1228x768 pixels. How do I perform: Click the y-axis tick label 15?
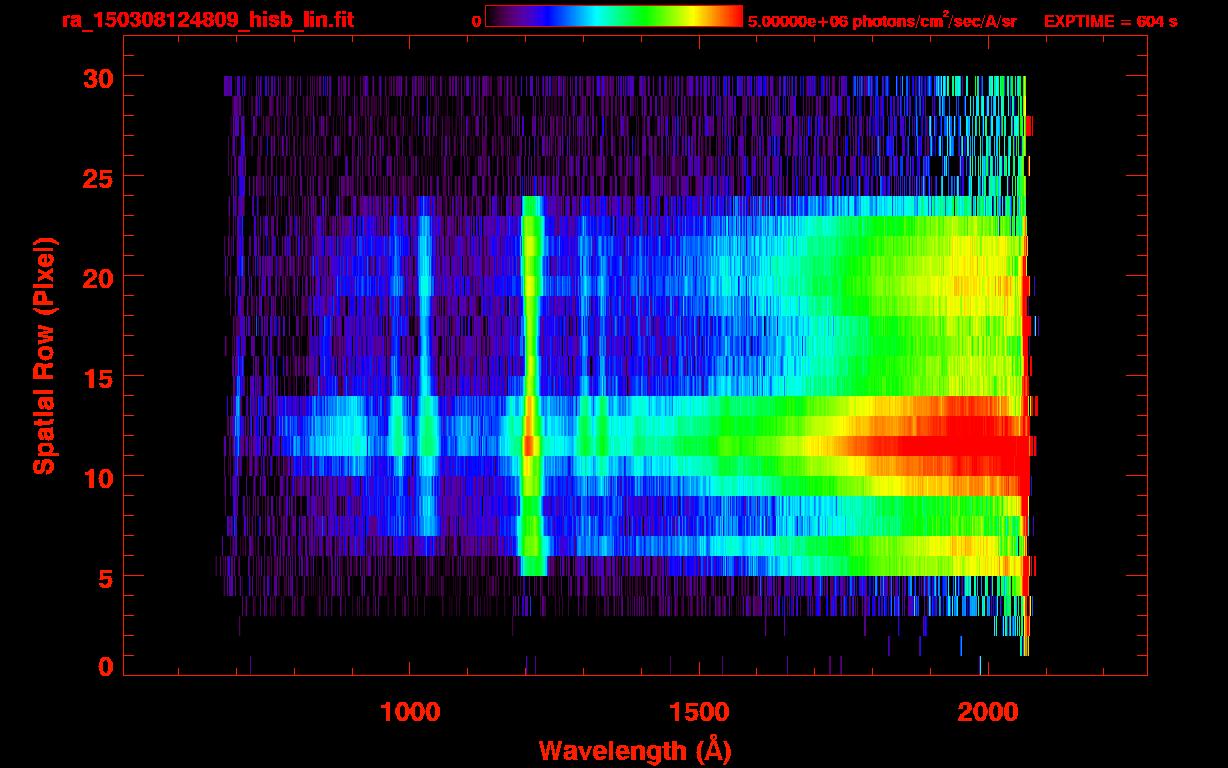pyautogui.click(x=98, y=377)
